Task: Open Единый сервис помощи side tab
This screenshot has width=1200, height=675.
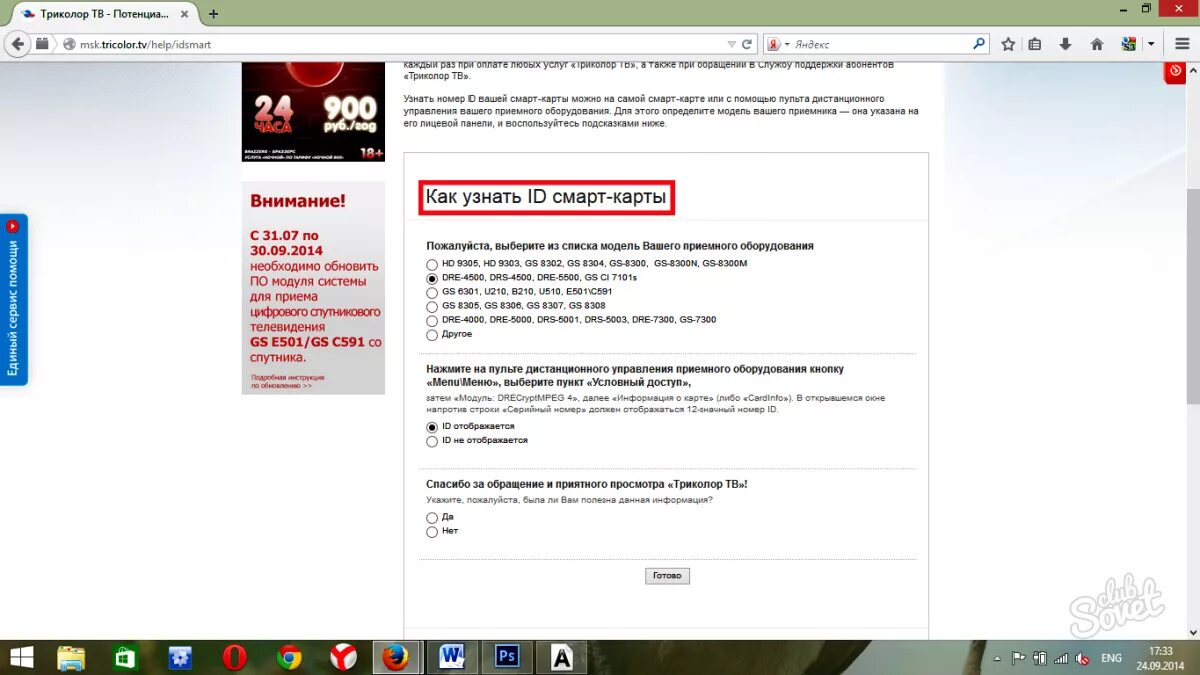Action: [13, 299]
